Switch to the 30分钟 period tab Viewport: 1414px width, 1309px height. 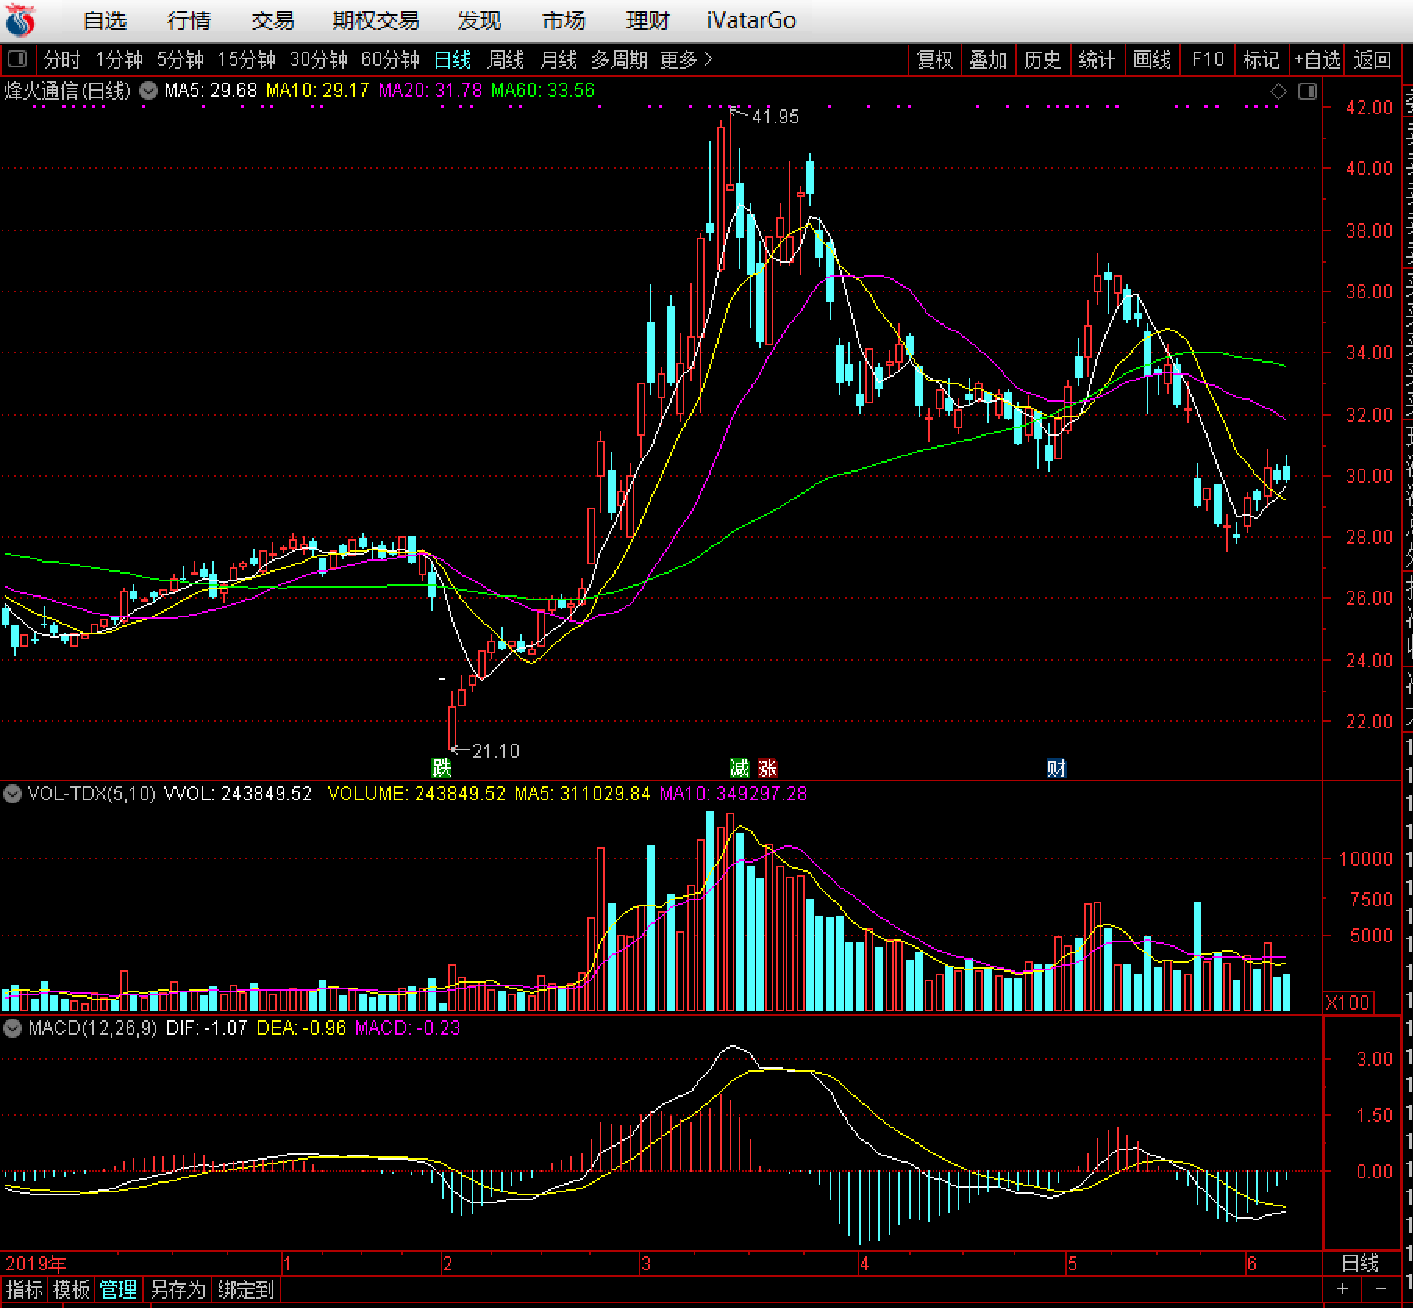point(318,60)
